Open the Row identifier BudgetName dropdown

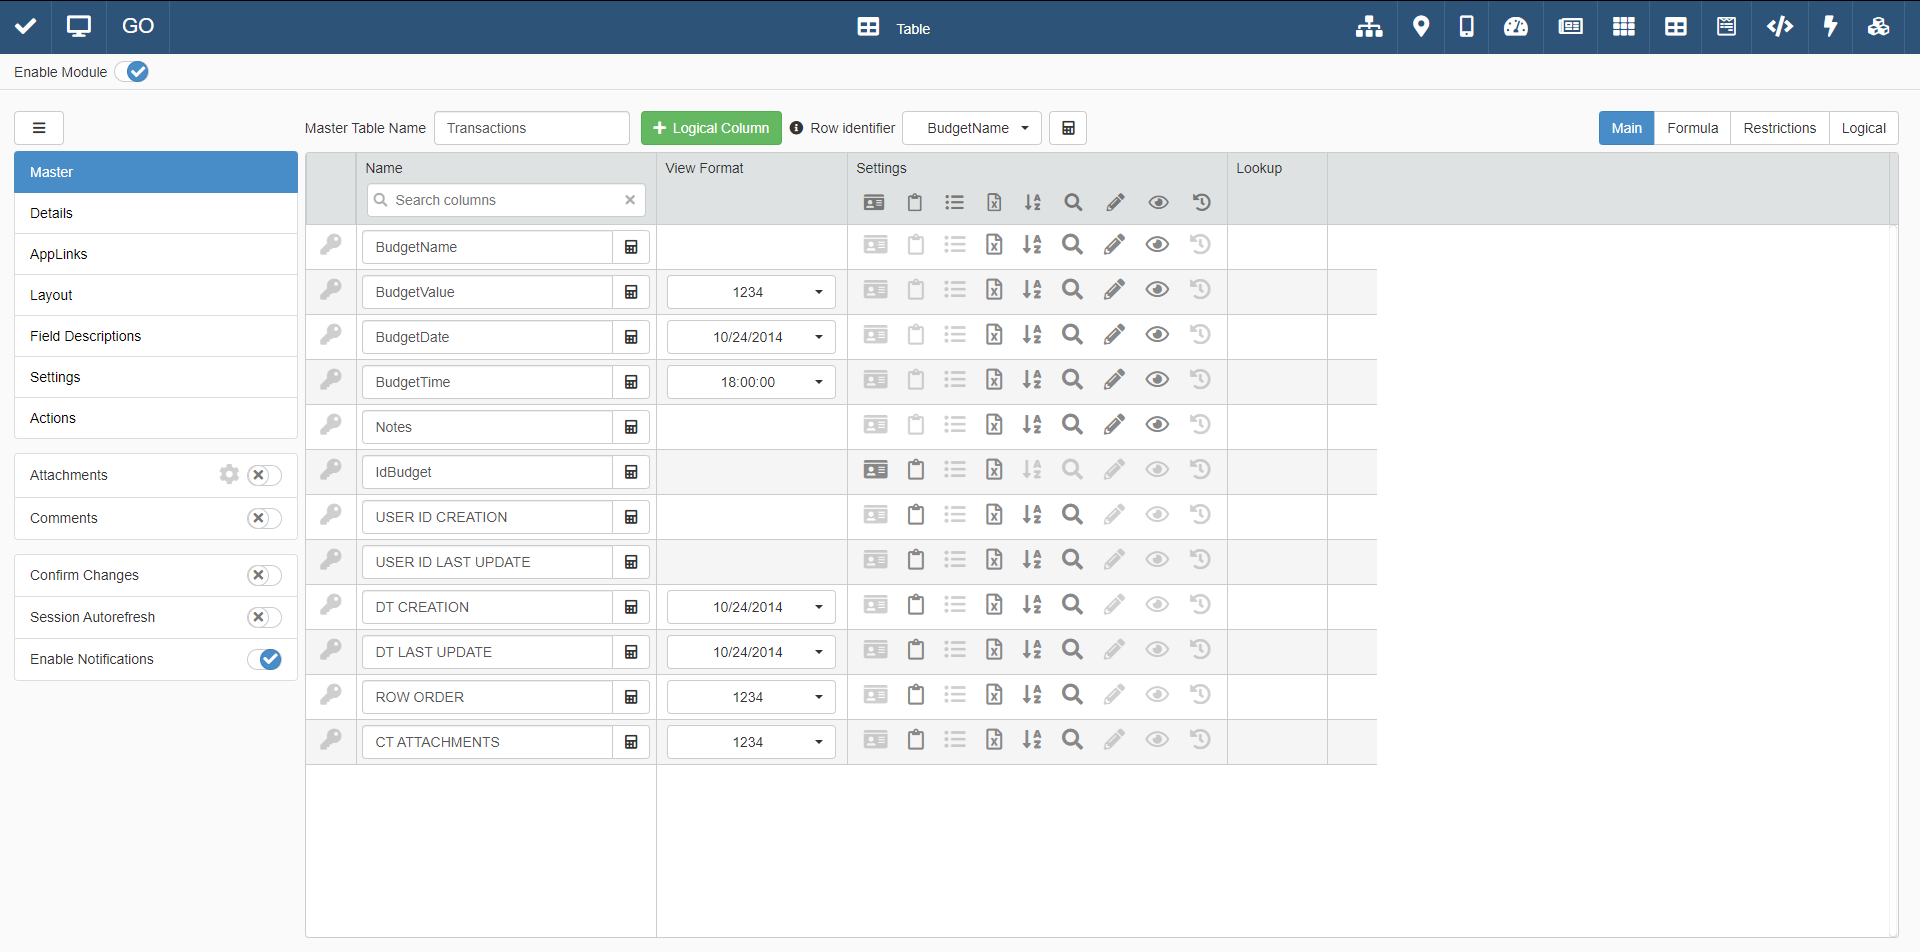tap(972, 128)
